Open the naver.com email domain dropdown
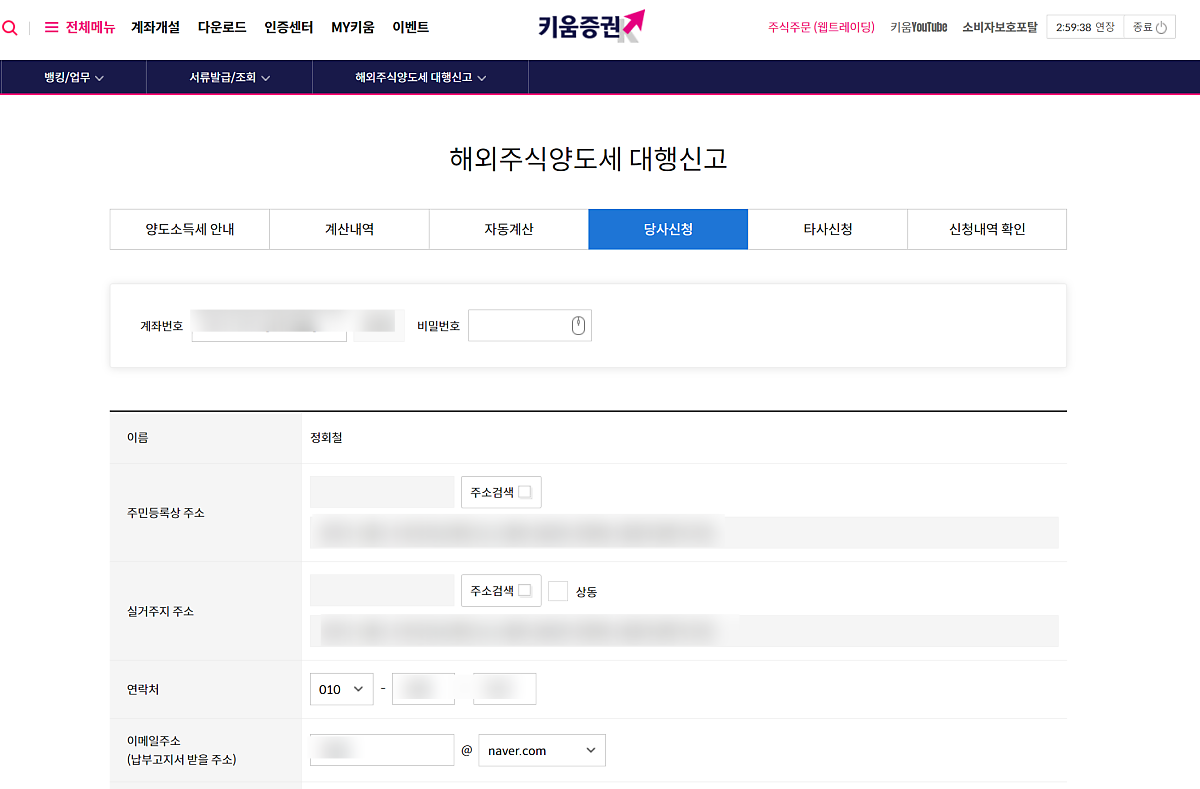The height and width of the screenshot is (789, 1200). pos(542,750)
